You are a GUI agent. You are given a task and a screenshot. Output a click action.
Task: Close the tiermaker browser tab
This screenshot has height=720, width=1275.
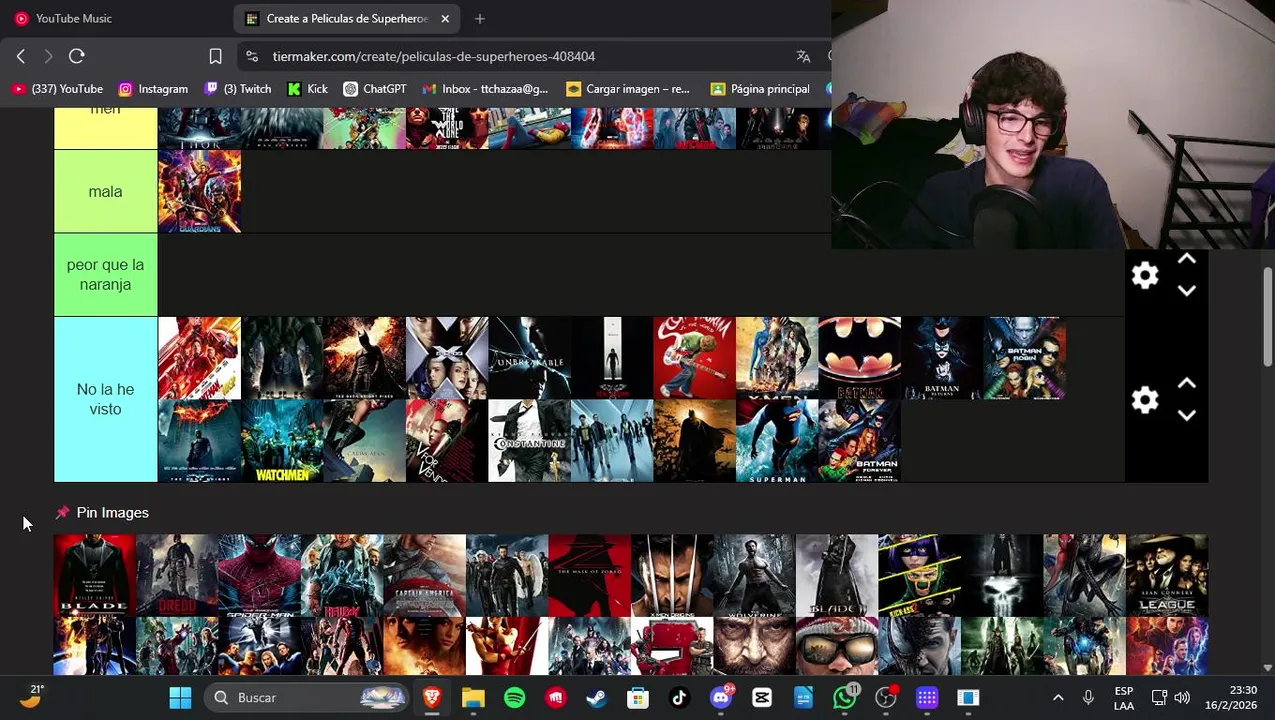[x=445, y=18]
